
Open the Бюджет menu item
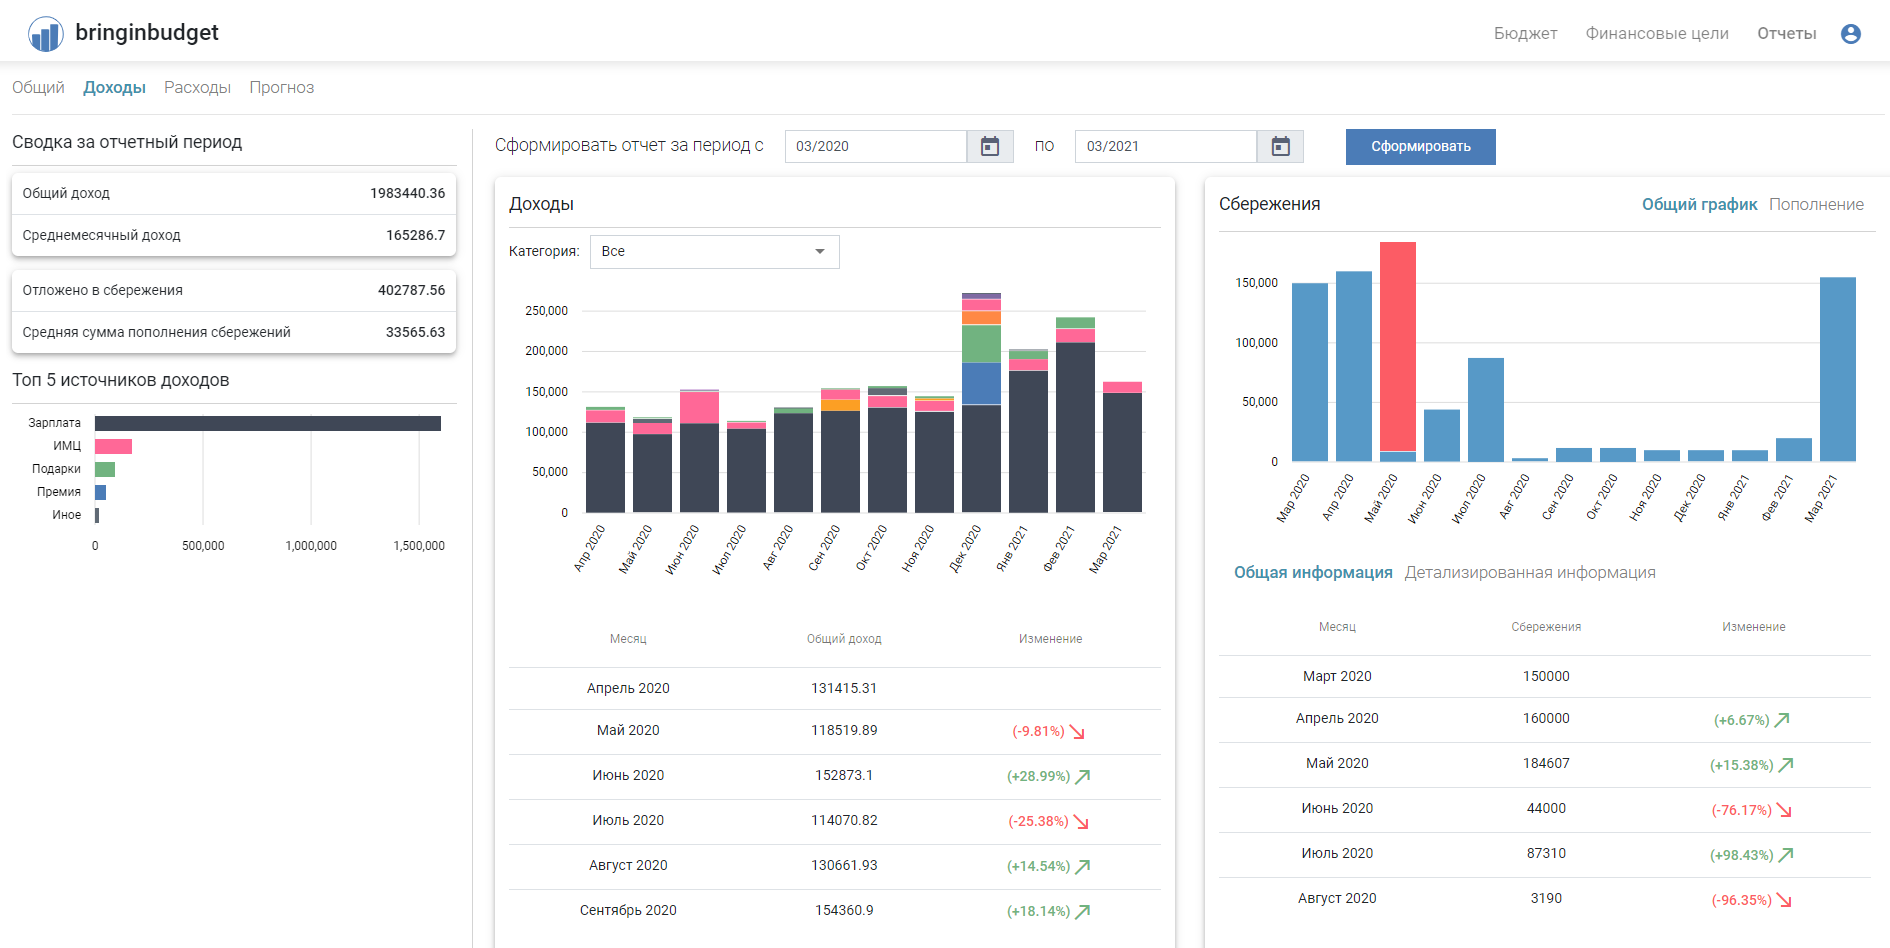click(1525, 34)
